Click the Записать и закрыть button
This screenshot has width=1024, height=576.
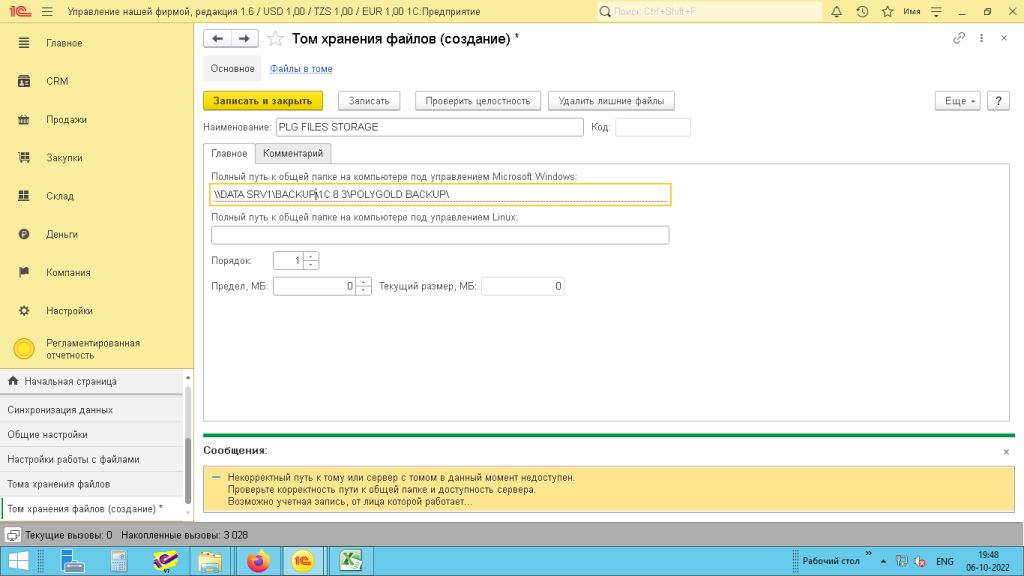[x=263, y=101]
